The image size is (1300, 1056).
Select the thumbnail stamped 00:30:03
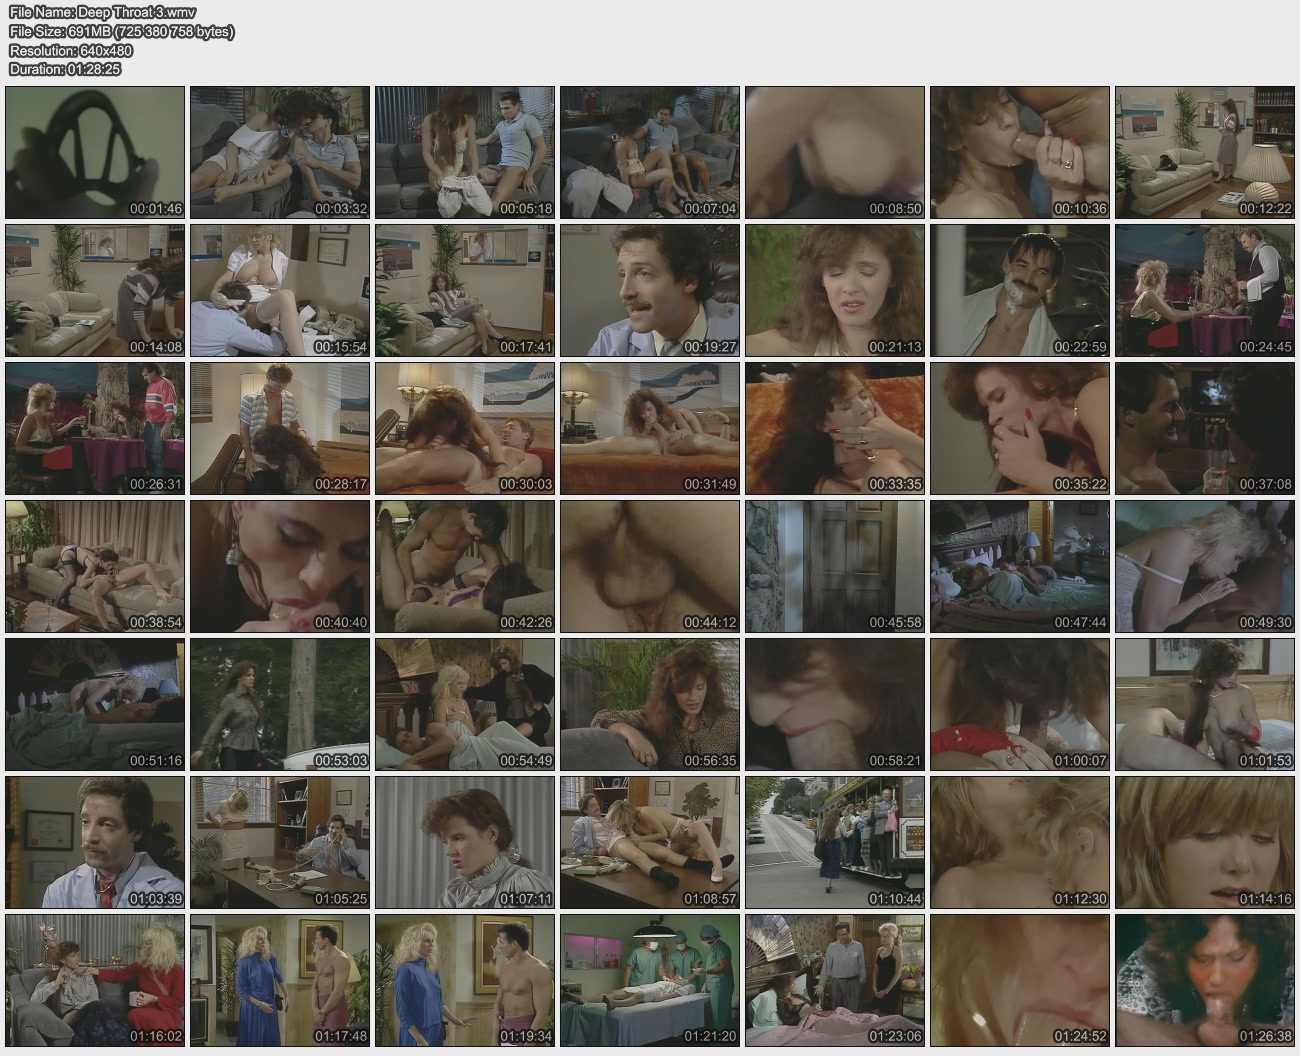click(x=465, y=428)
